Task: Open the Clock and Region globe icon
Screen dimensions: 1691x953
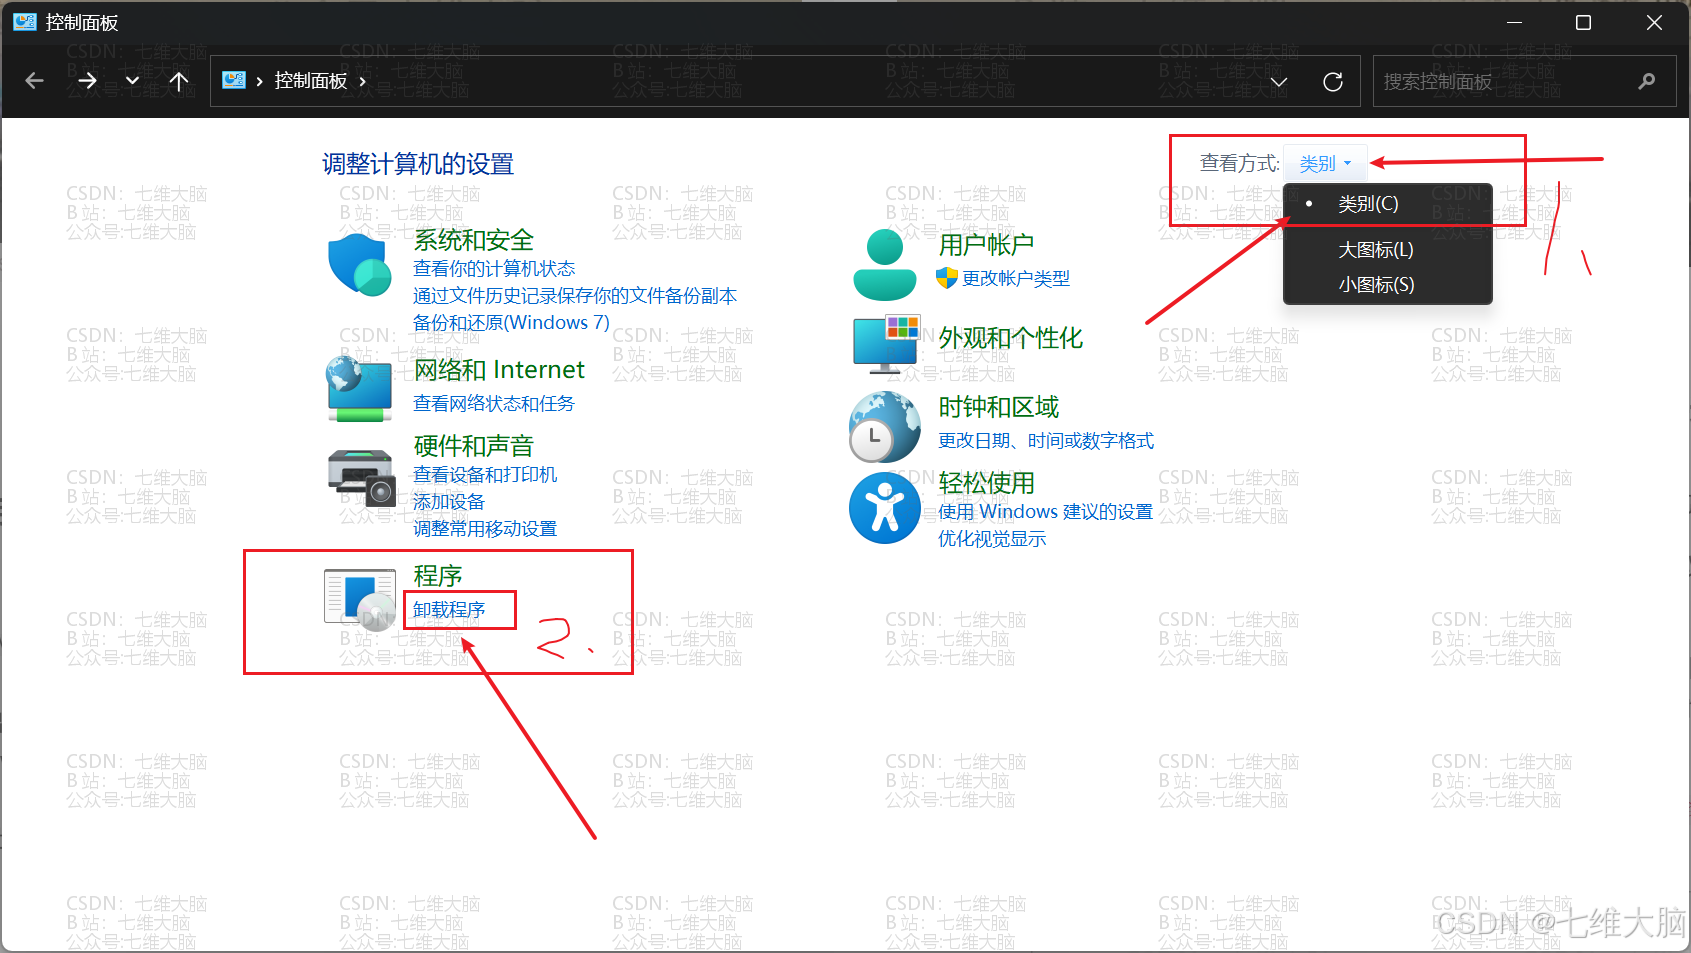Action: point(885,427)
